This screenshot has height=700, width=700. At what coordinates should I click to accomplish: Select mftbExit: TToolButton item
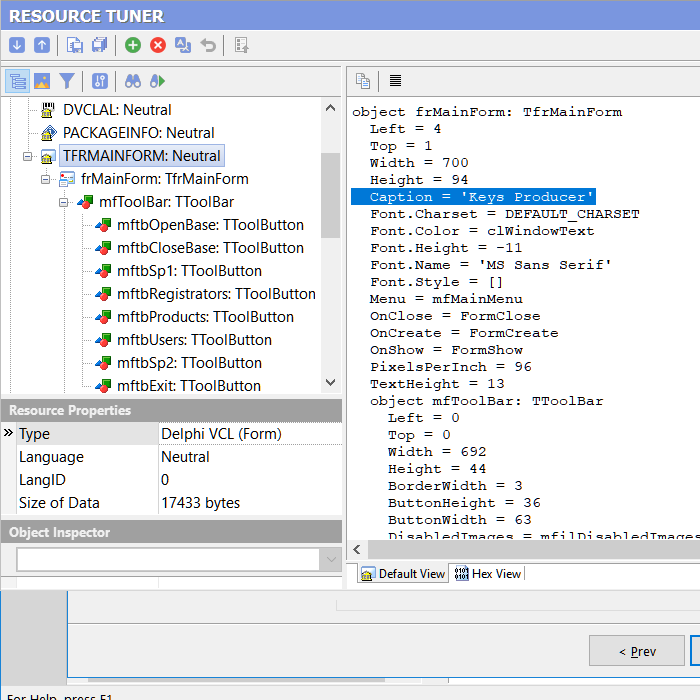(x=189, y=386)
